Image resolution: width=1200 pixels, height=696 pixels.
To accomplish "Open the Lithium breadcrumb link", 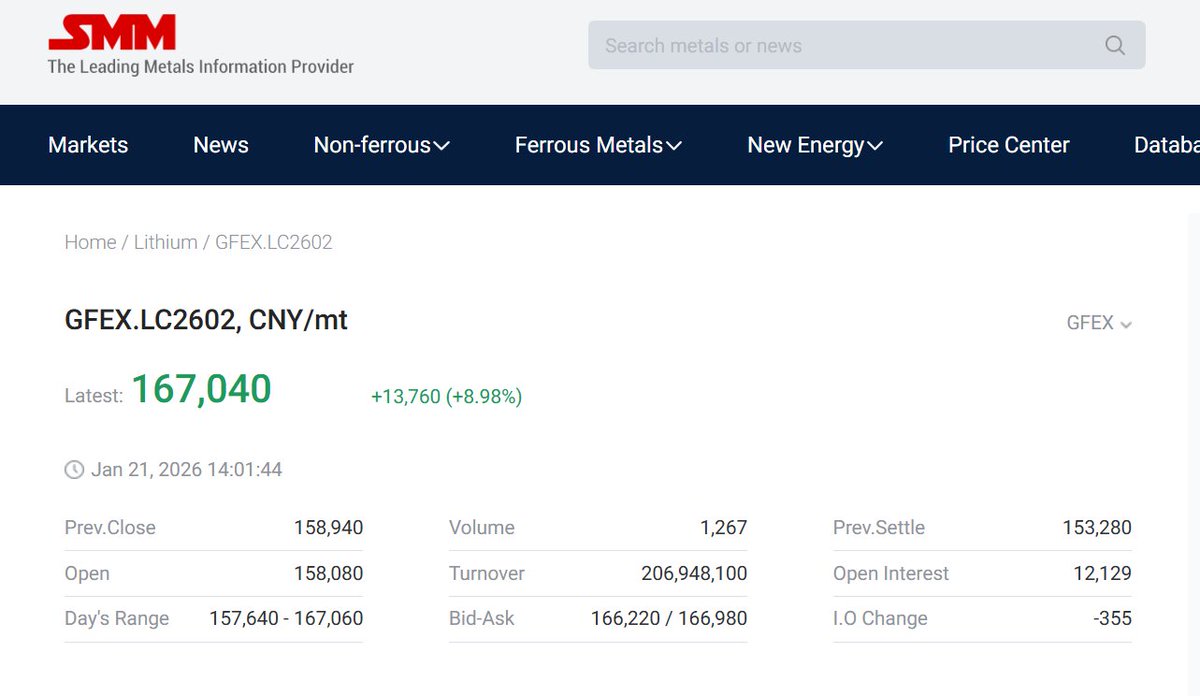I will (x=165, y=241).
